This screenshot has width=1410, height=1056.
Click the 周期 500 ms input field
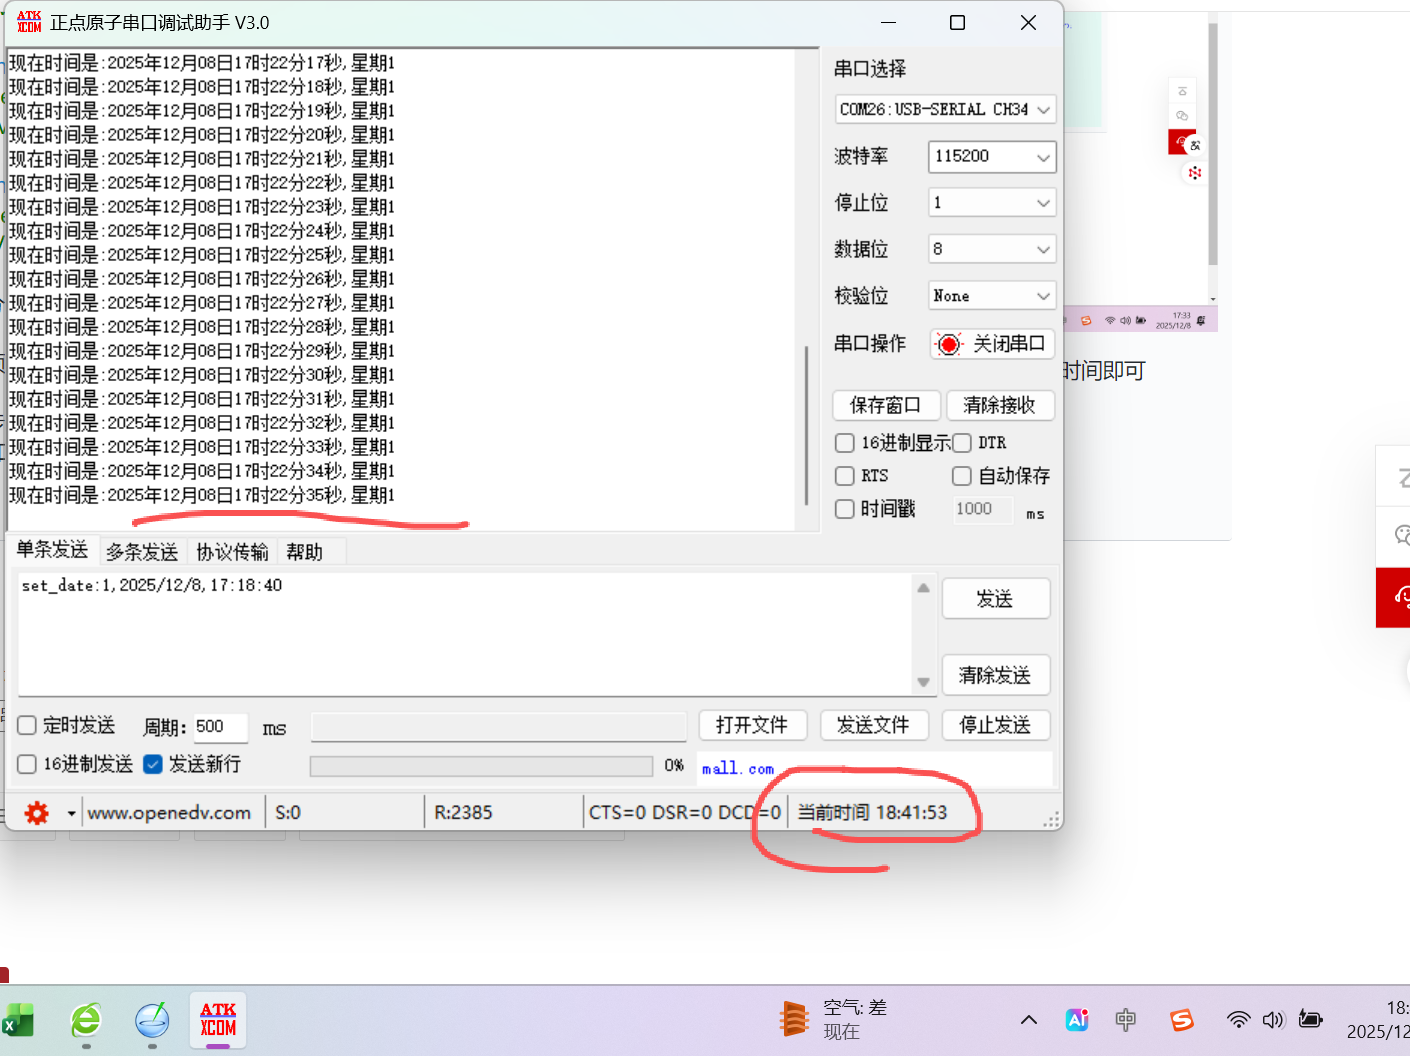click(x=220, y=727)
